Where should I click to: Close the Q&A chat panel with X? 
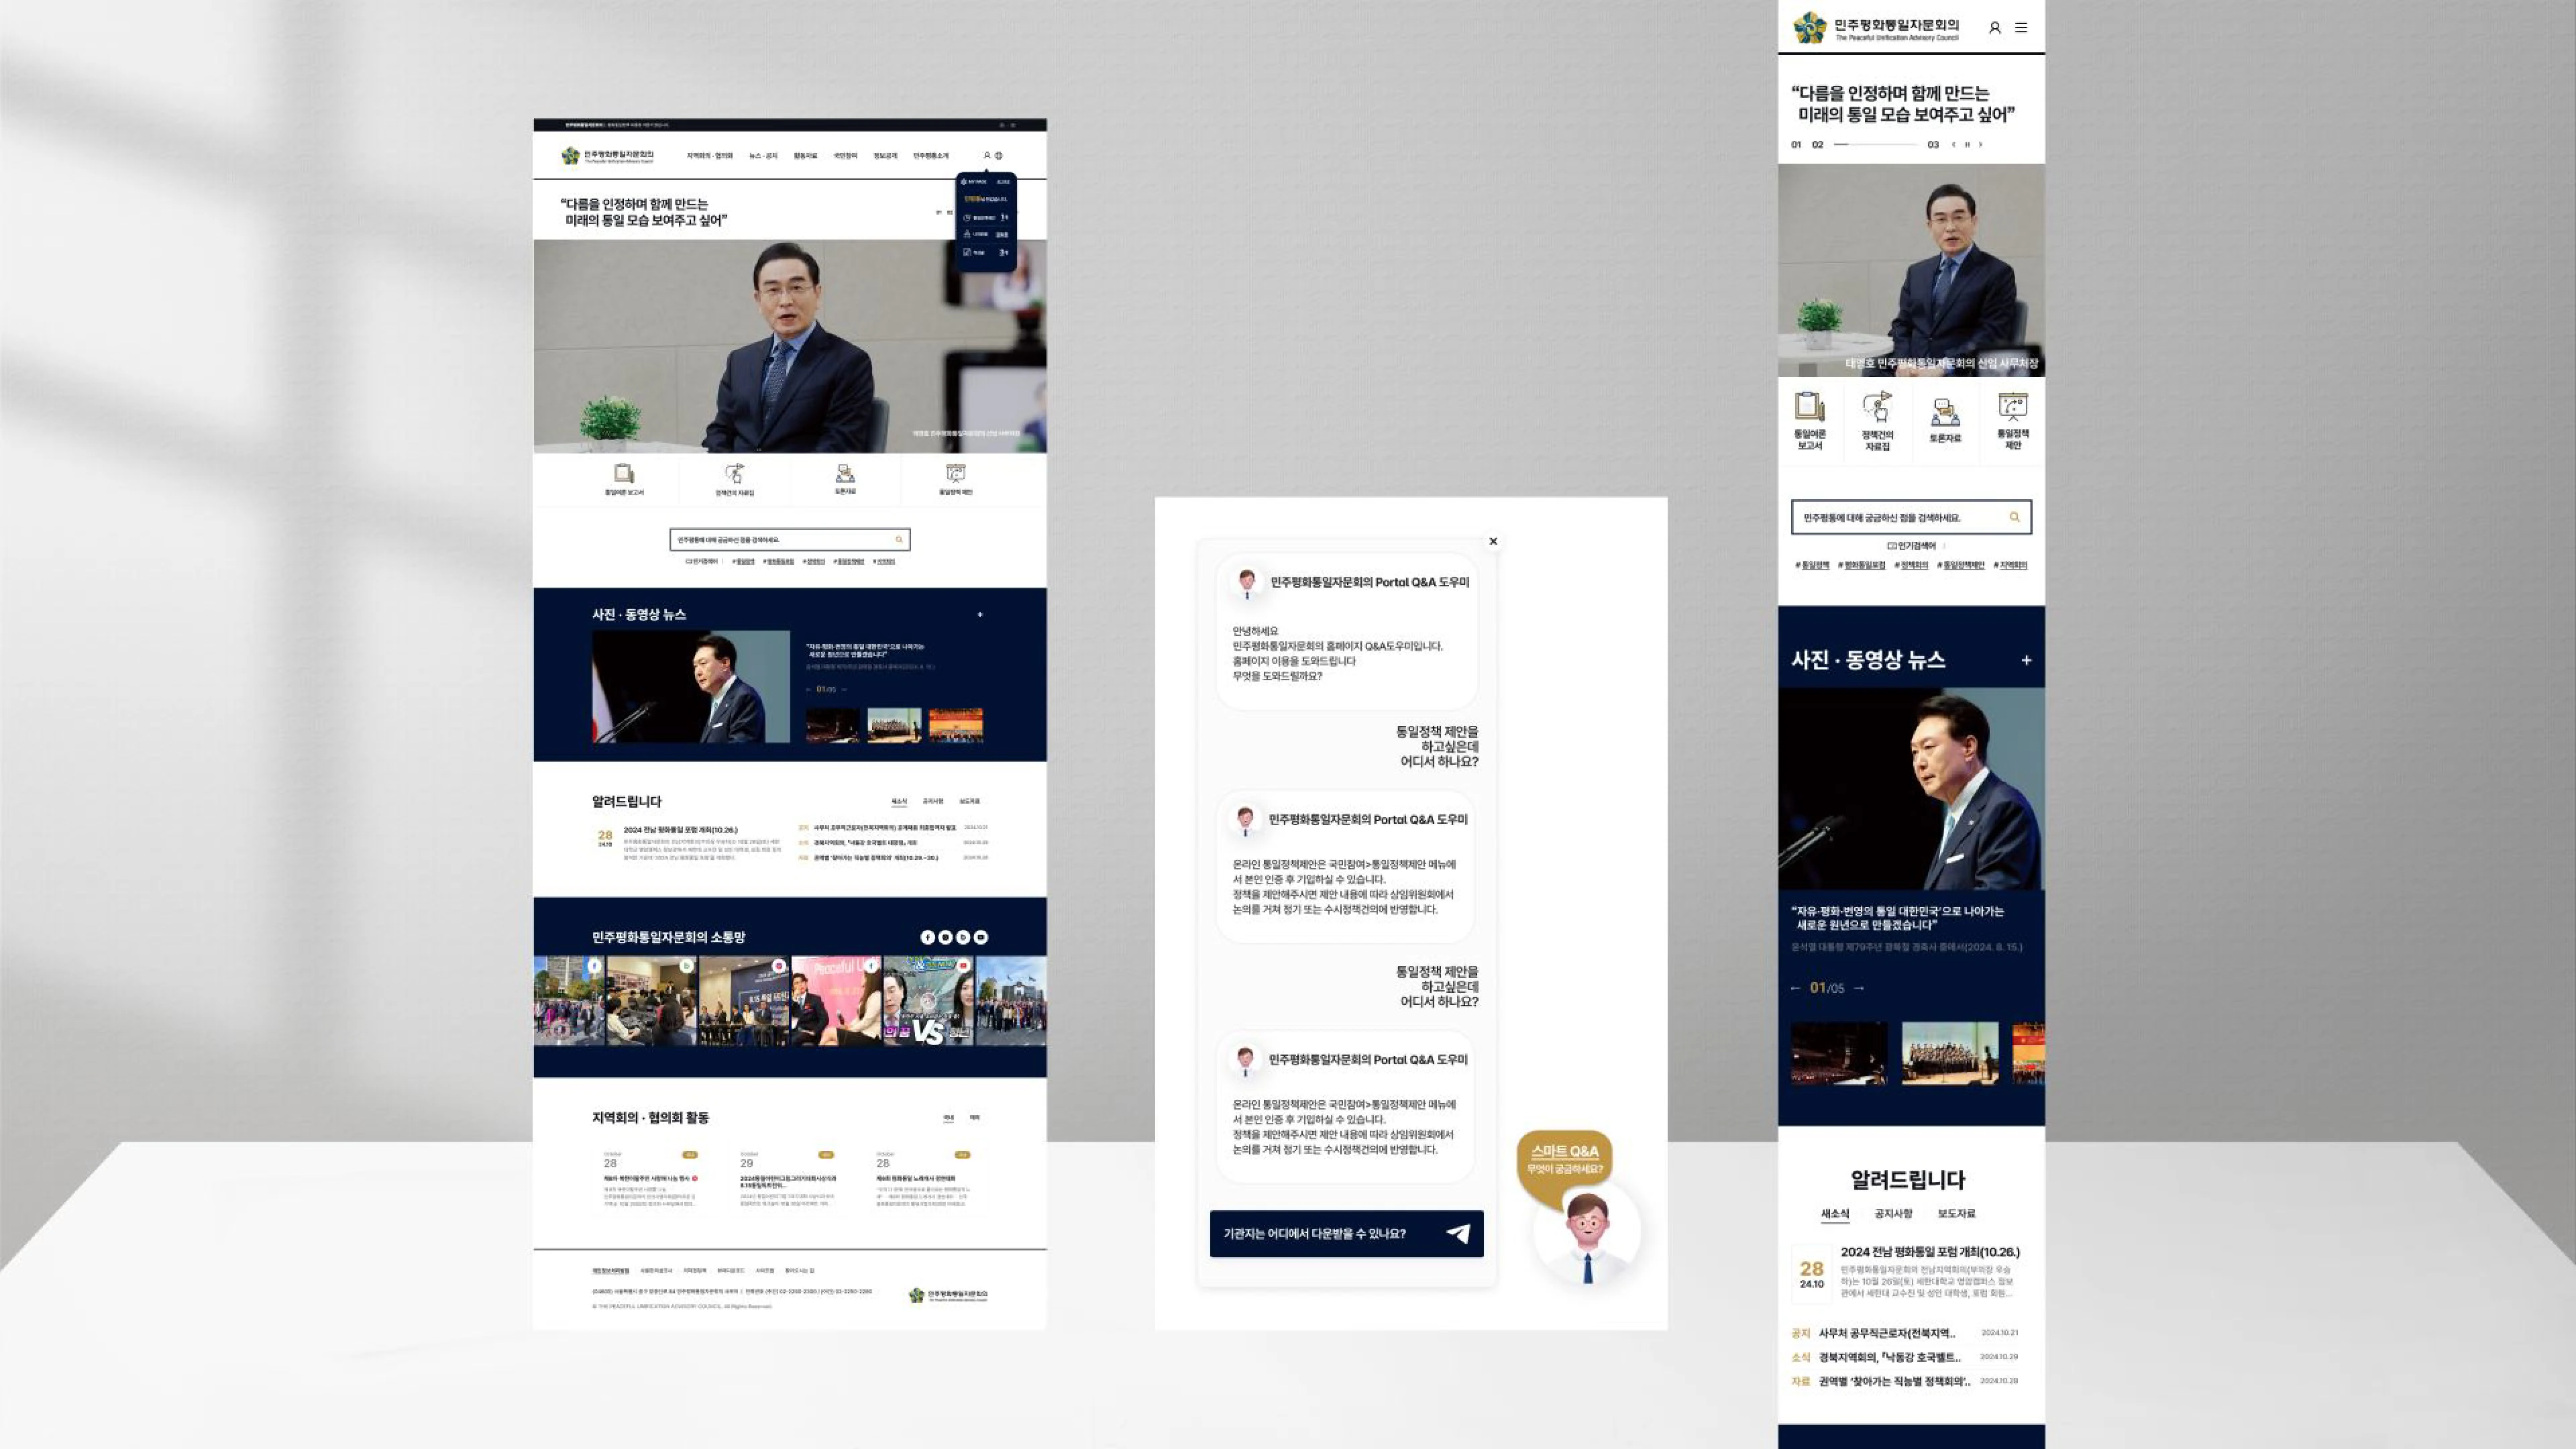coord(1493,541)
